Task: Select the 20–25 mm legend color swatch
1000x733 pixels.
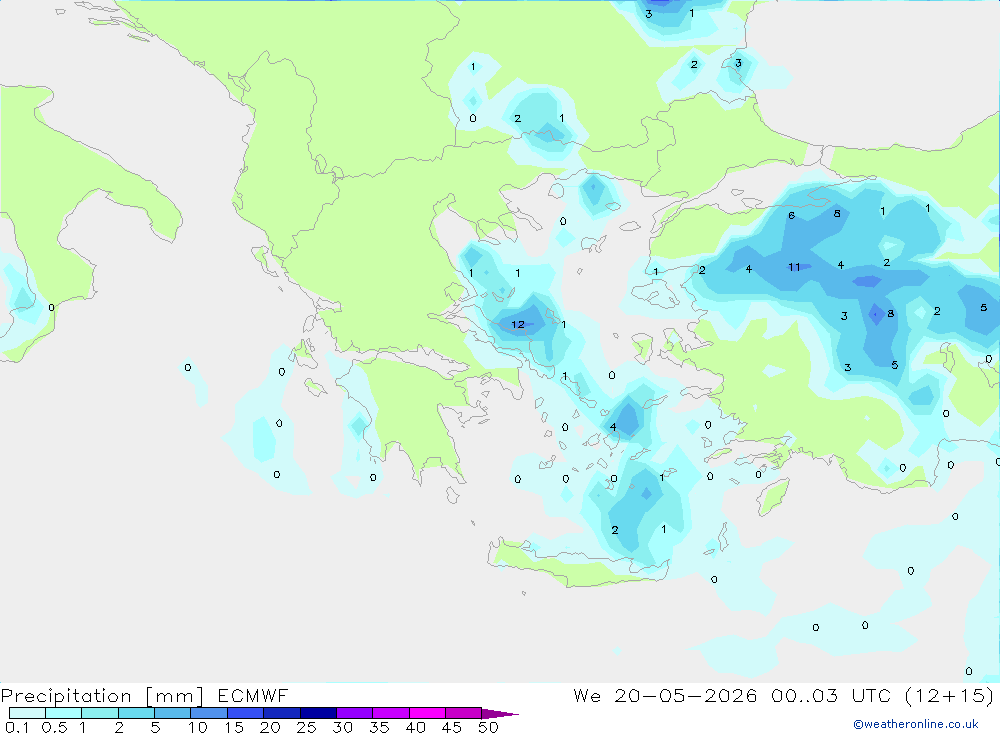Action: point(281,713)
